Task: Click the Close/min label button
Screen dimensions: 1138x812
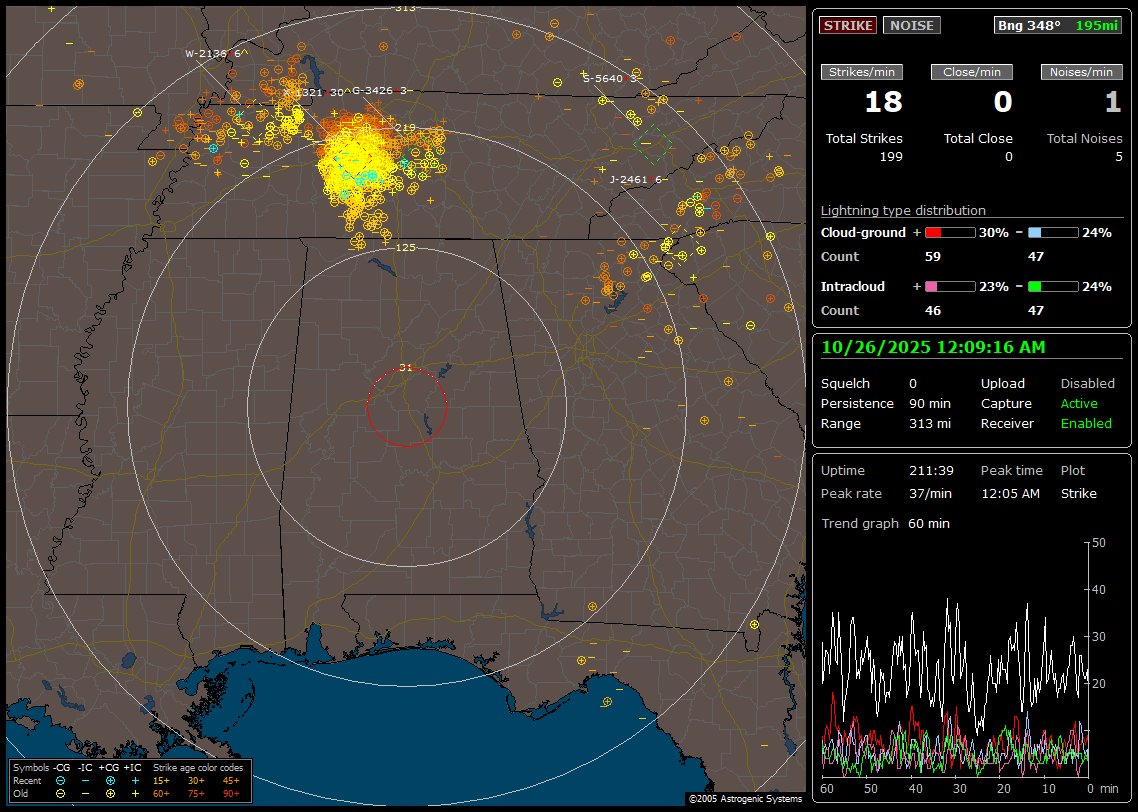Action: tap(972, 72)
